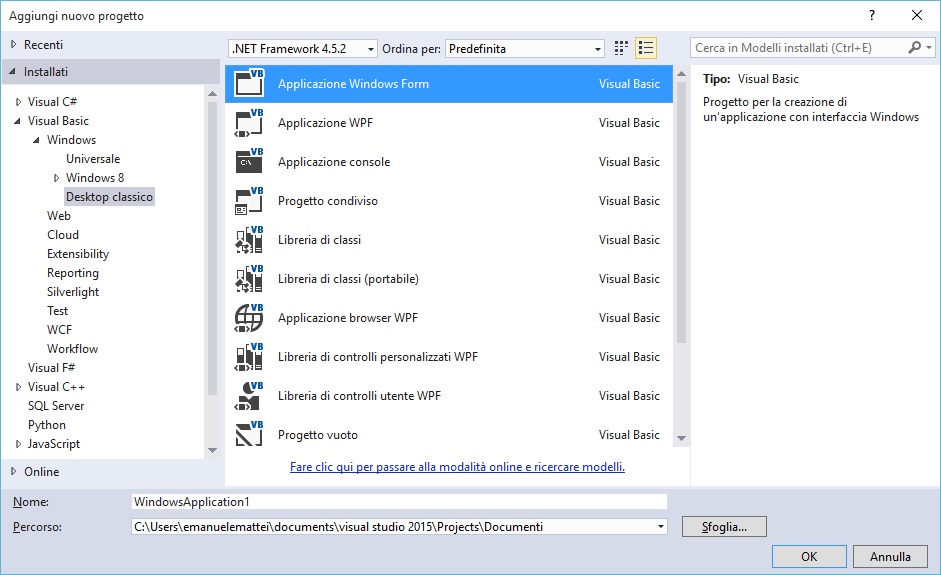941x575 pixels.
Task: Click the template list scroll down arrow
Action: tap(681, 438)
